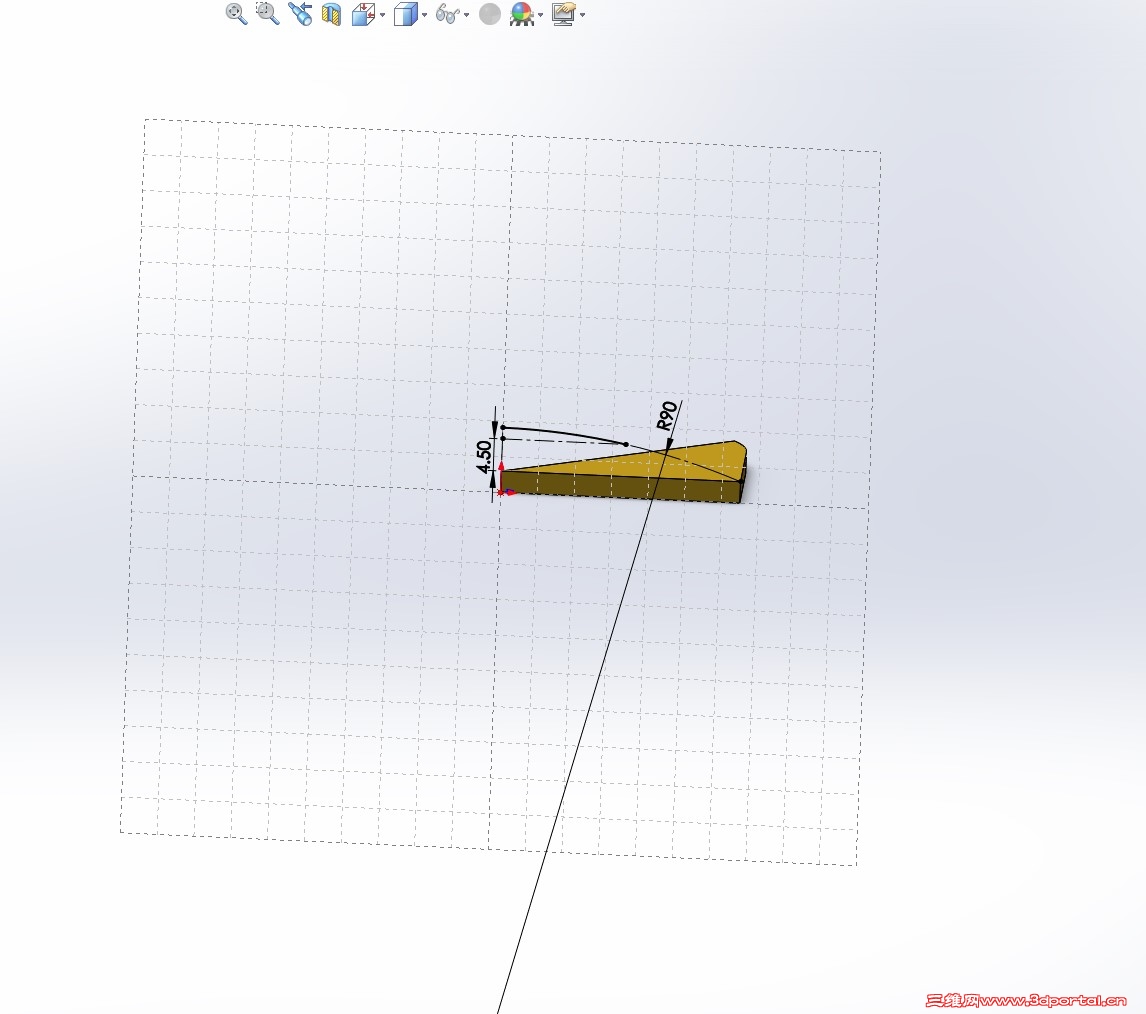The height and width of the screenshot is (1014, 1146).
Task: Toggle the Section View tool
Action: (x=332, y=15)
